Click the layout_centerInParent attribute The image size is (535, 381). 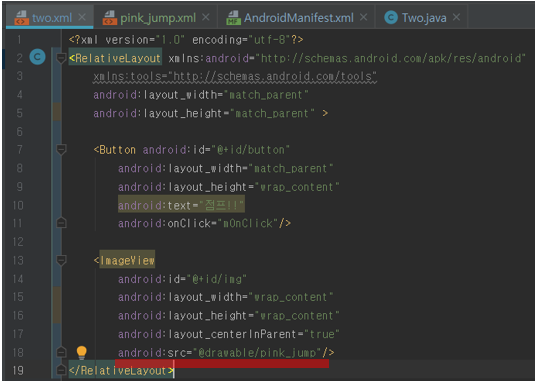(229, 334)
